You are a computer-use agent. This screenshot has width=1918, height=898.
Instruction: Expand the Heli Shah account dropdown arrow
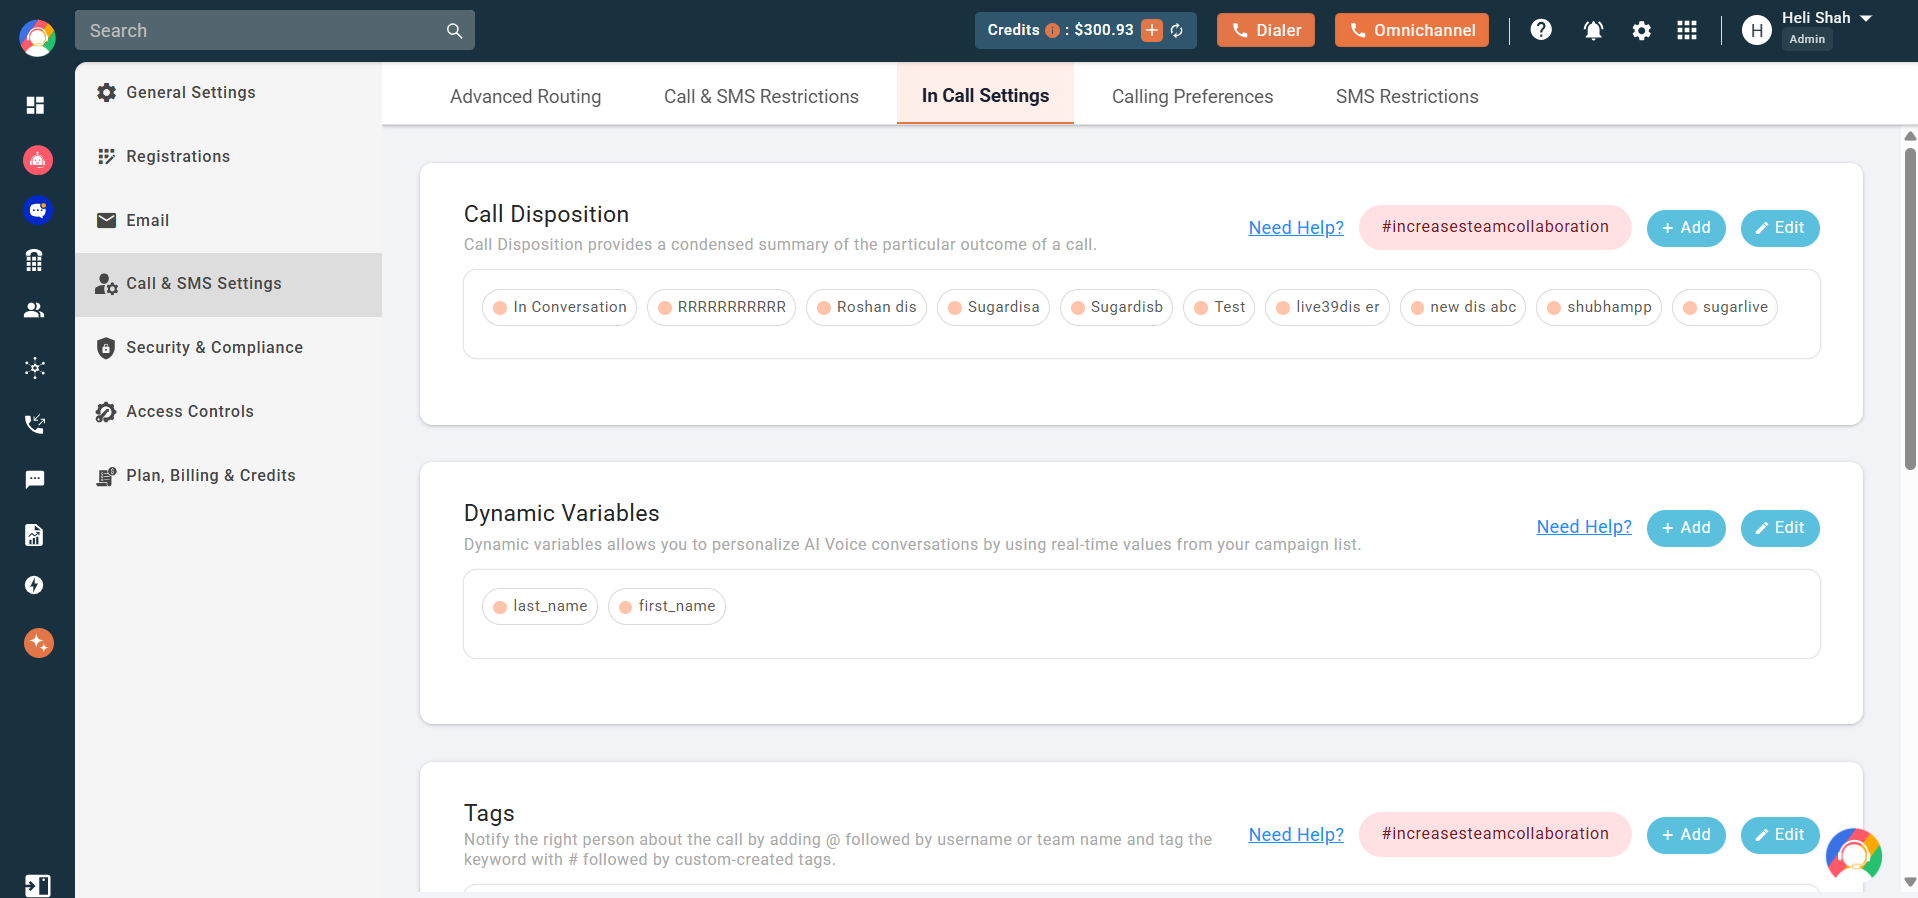point(1866,18)
